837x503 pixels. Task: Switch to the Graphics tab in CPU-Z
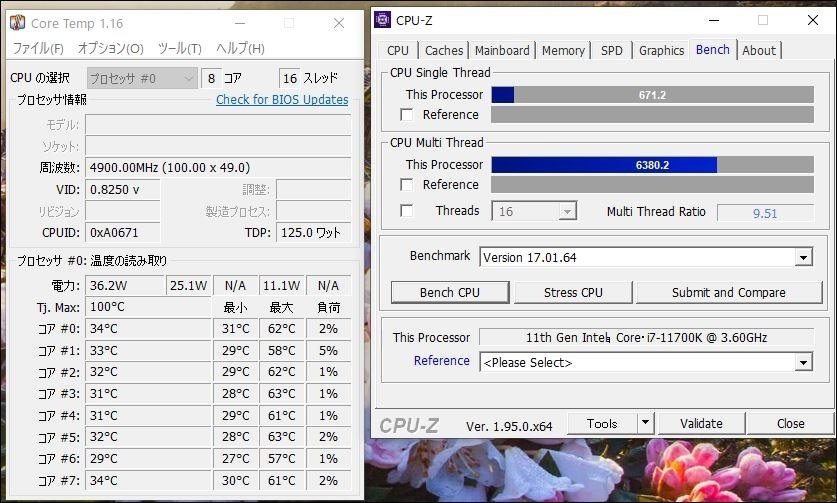(661, 51)
